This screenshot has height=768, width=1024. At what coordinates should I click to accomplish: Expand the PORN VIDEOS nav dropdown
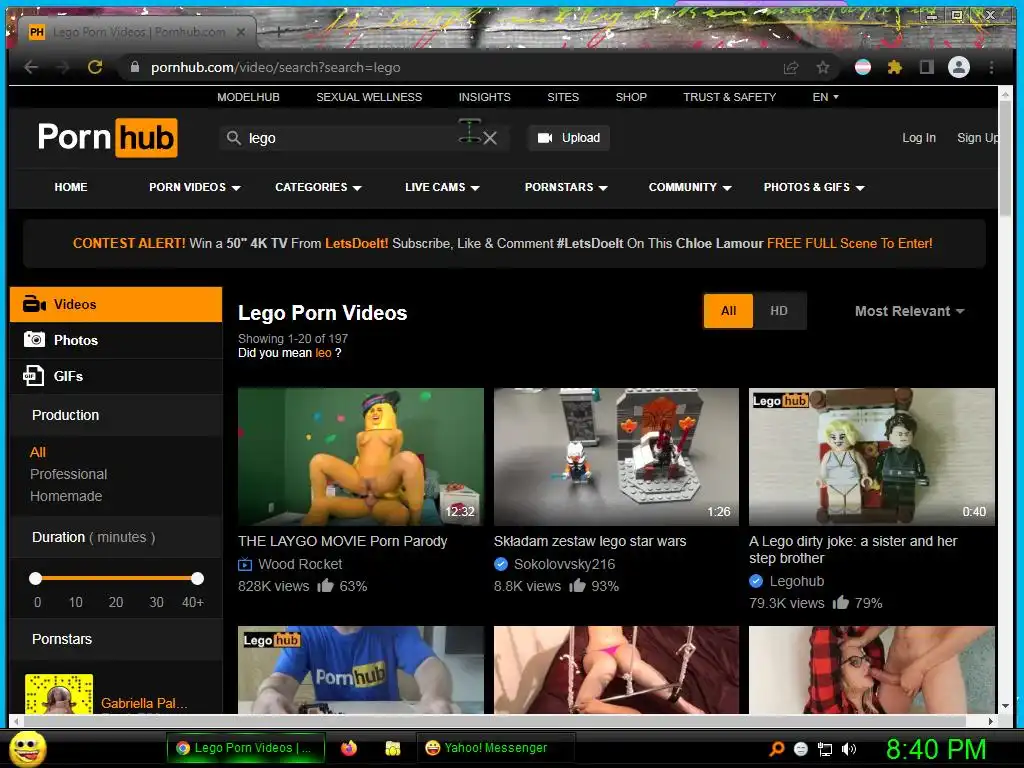click(x=195, y=187)
